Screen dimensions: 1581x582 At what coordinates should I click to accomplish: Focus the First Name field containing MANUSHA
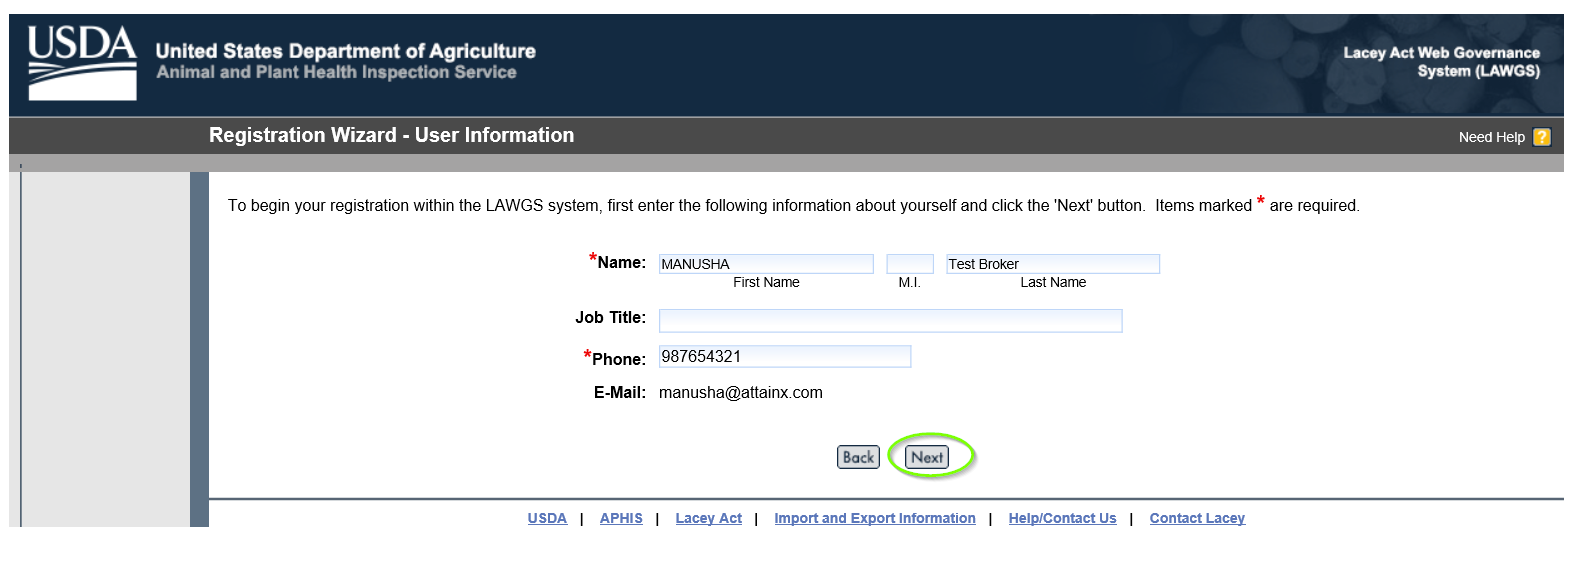[x=765, y=264]
